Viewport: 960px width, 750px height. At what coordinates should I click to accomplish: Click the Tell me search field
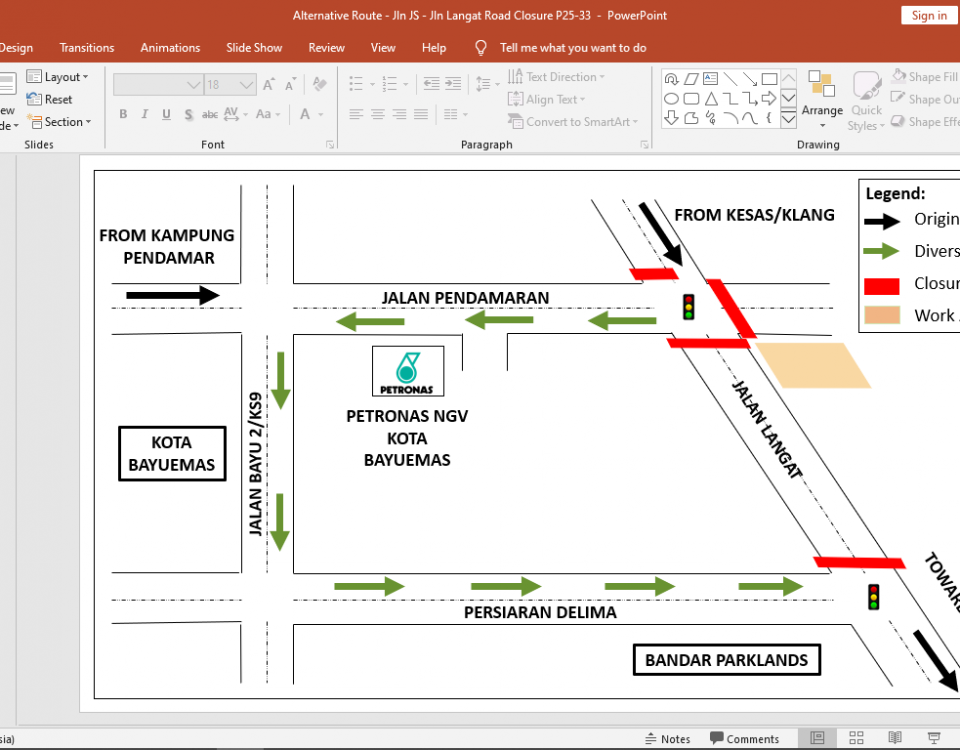573,47
